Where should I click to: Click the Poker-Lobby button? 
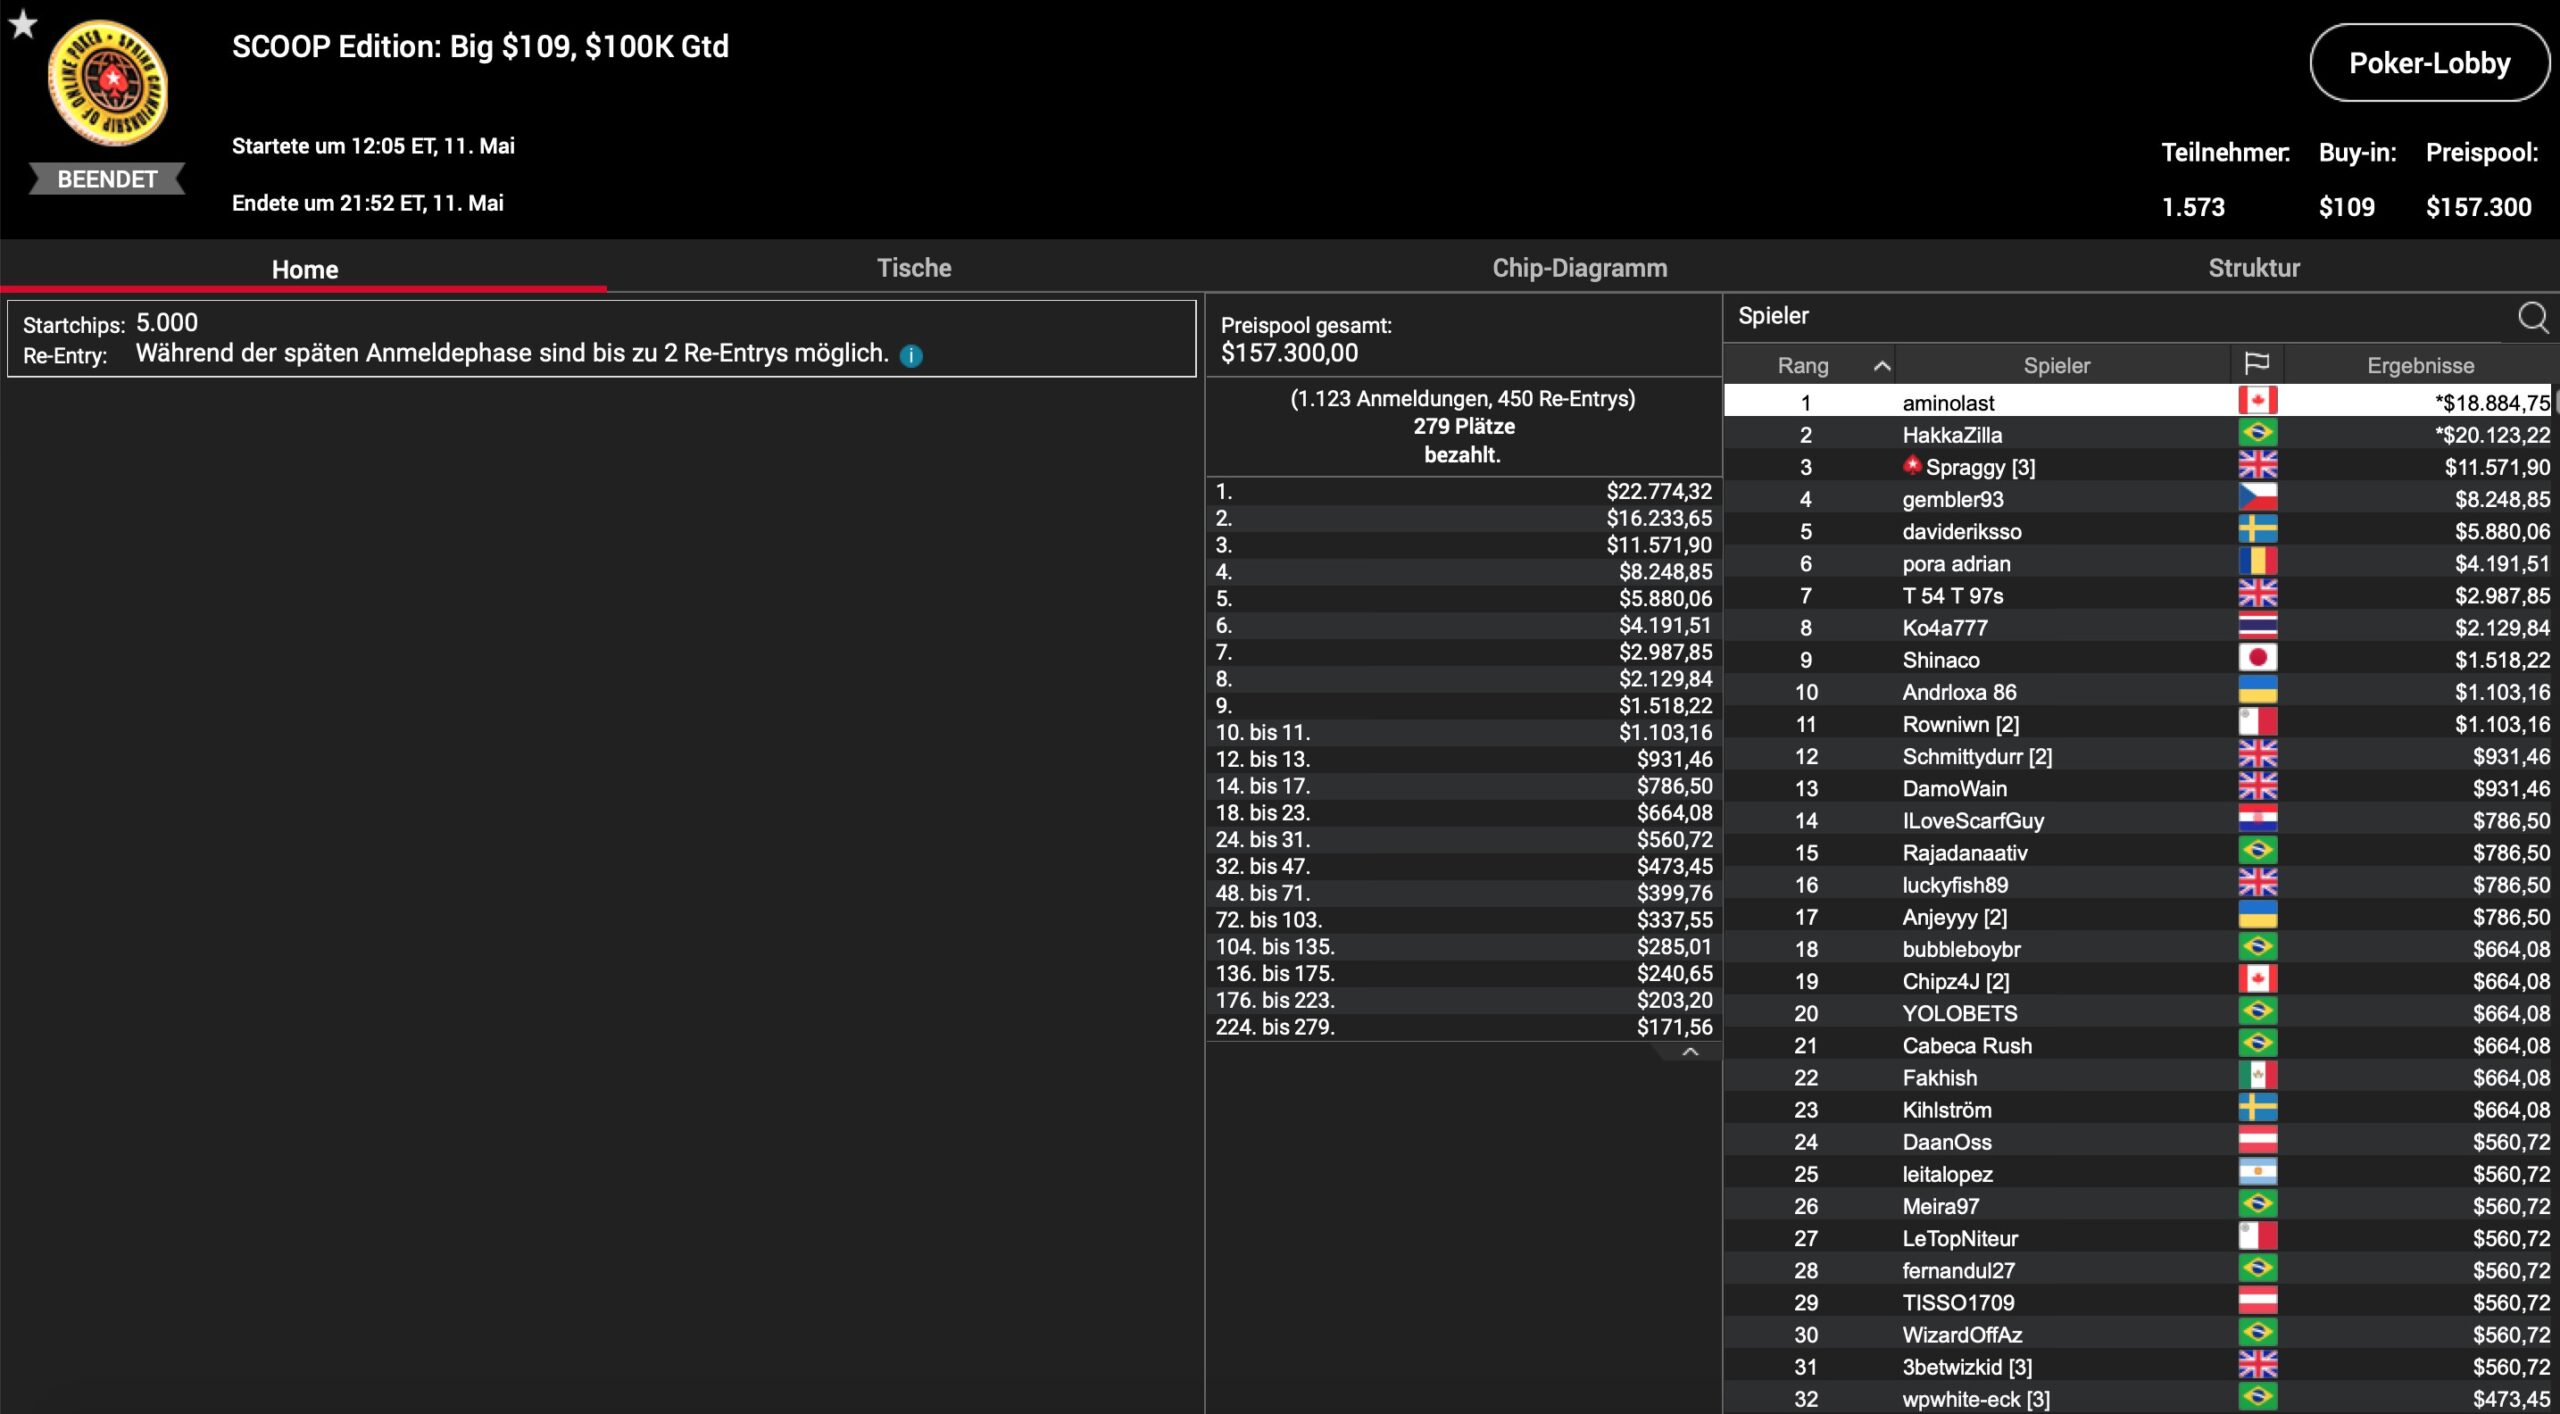[2428, 63]
